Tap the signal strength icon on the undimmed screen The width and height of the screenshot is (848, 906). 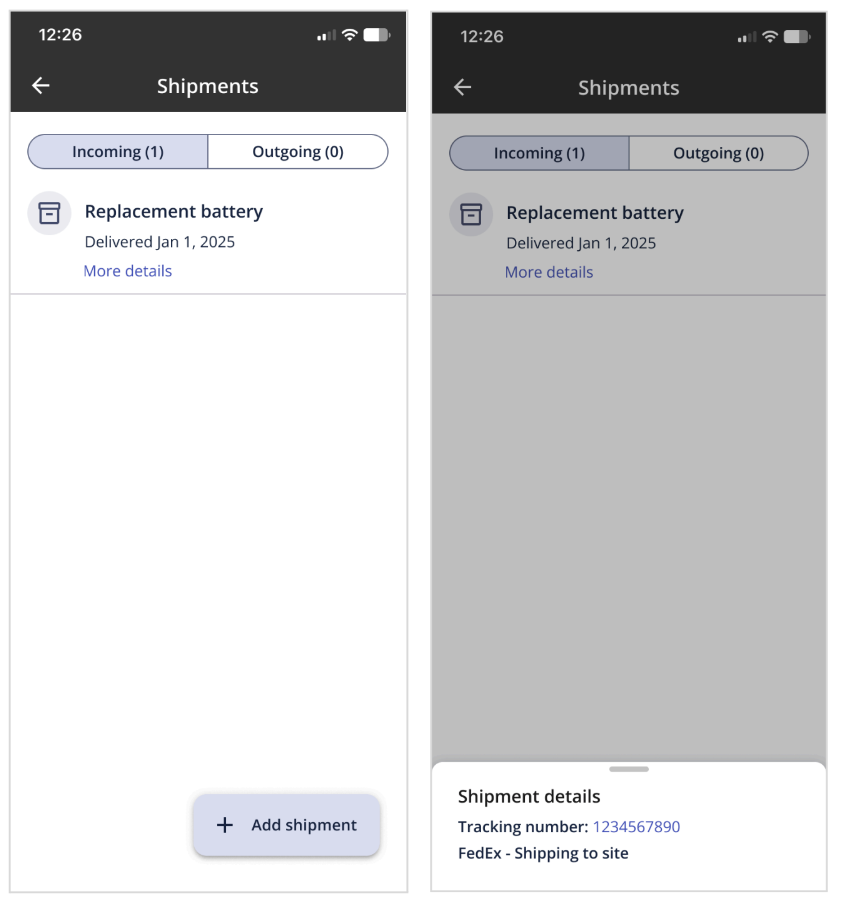(326, 36)
